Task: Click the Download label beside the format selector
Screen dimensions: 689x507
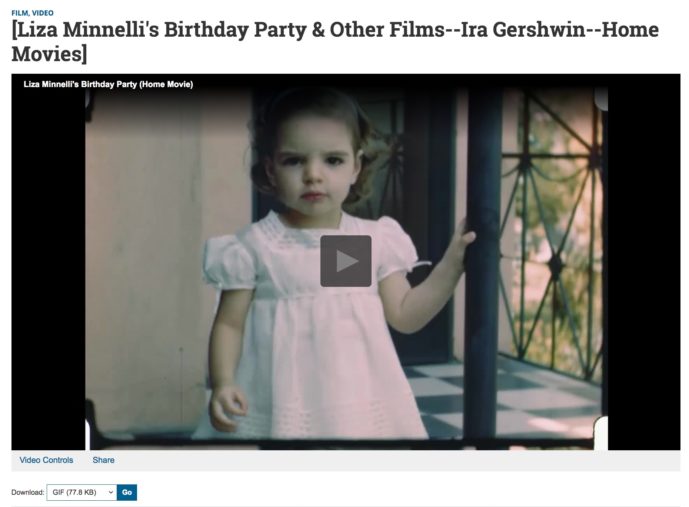Action: tap(28, 492)
